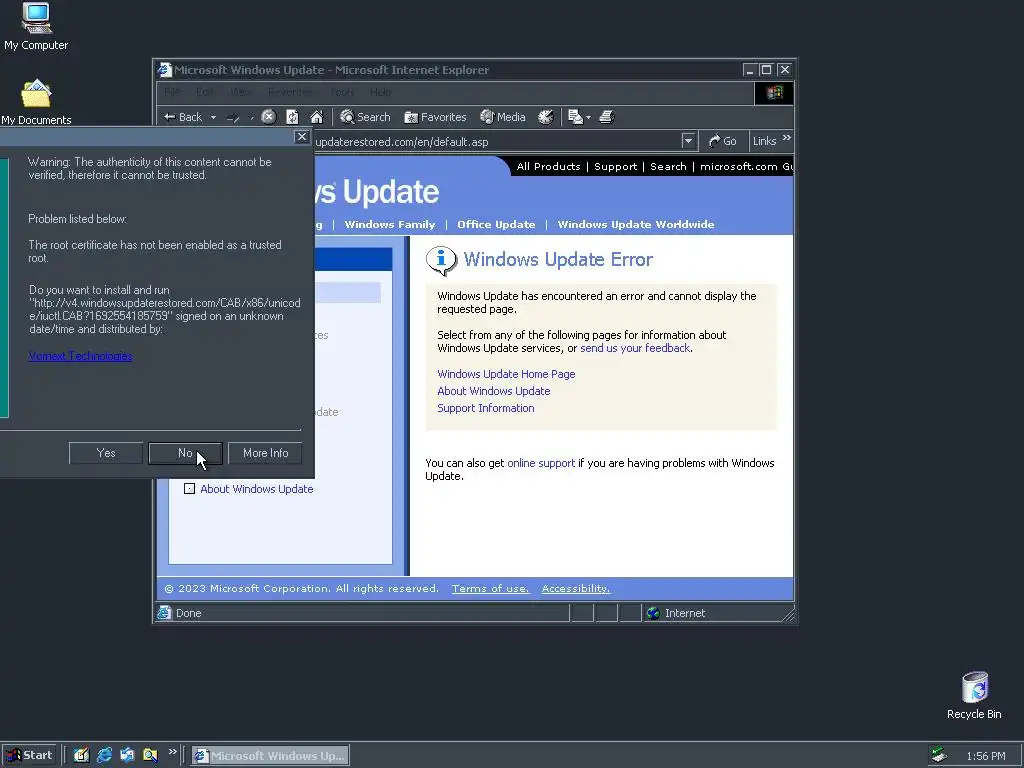This screenshot has width=1024, height=768.
Task: Open All Products link in header
Action: coord(549,167)
